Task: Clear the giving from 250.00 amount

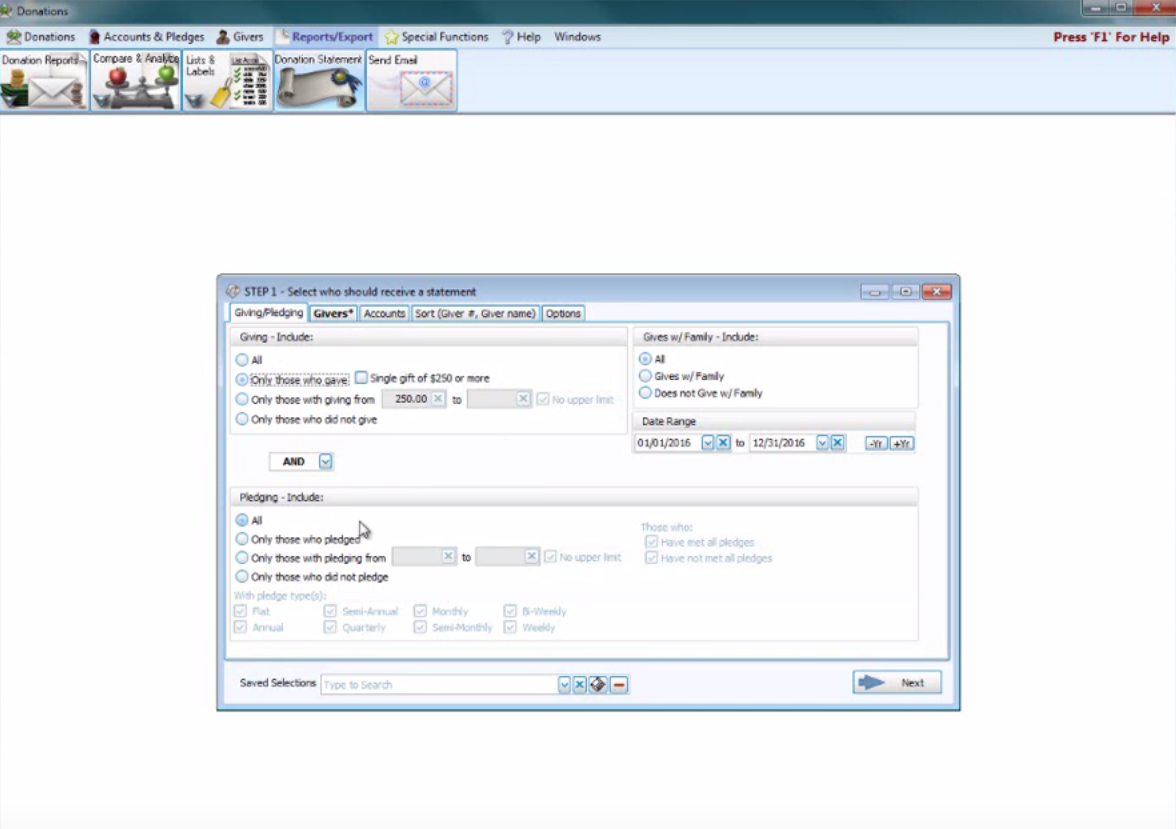Action: [438, 399]
